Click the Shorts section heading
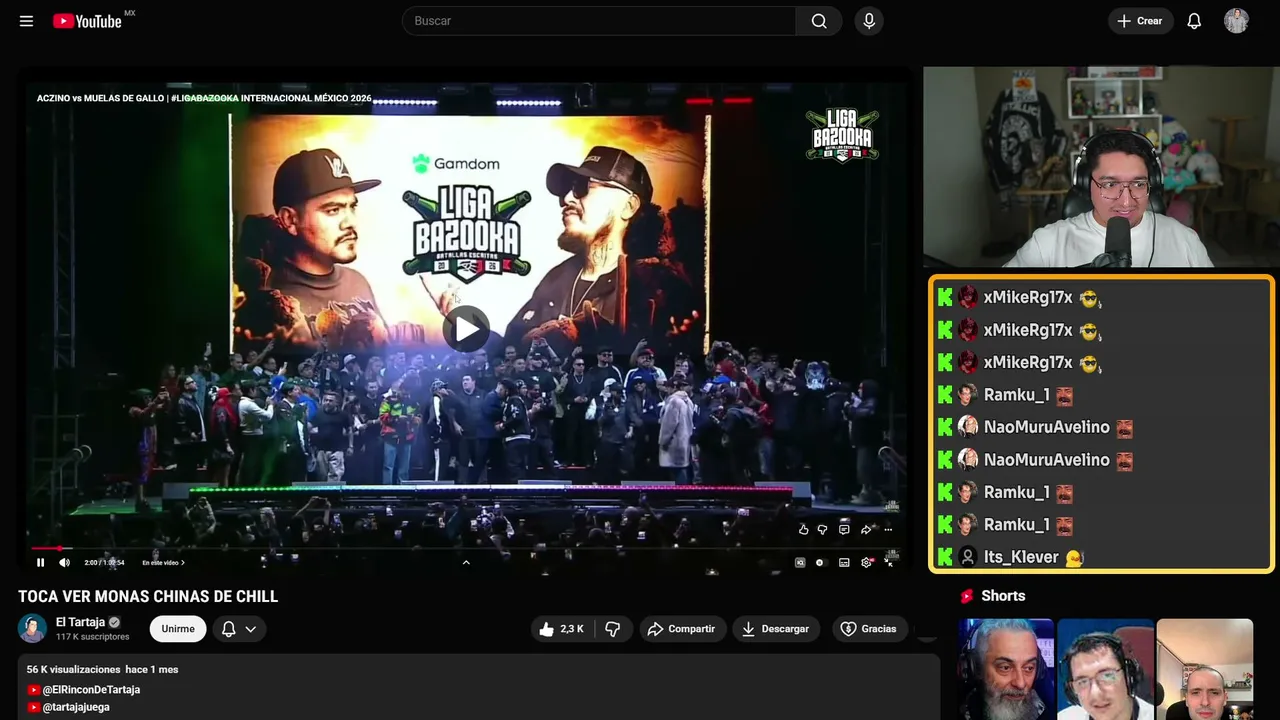1280x720 pixels. point(1003,596)
